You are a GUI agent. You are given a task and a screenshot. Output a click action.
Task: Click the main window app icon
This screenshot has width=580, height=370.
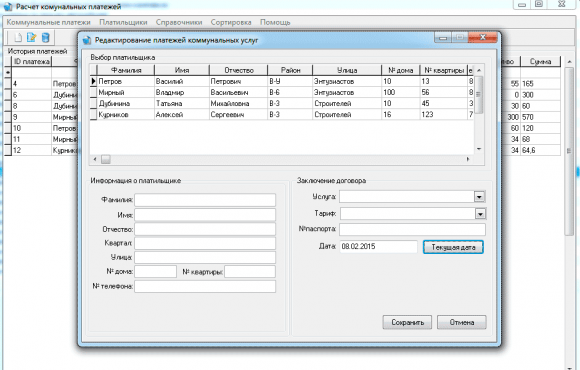click(8, 7)
